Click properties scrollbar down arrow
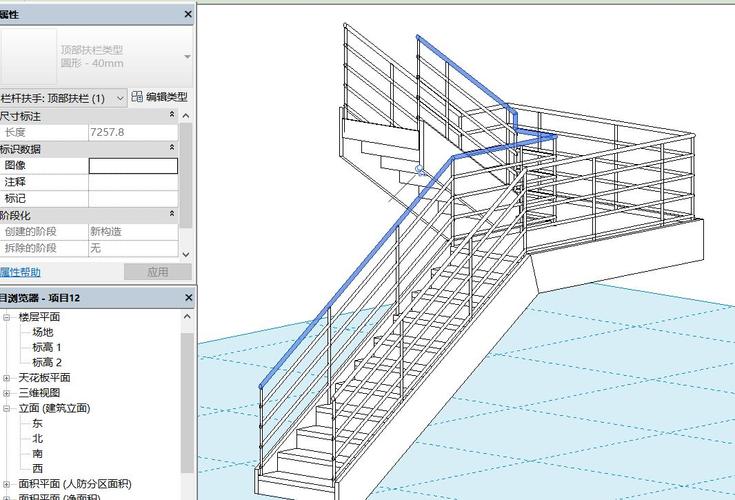The width and height of the screenshot is (735, 500). tap(186, 254)
